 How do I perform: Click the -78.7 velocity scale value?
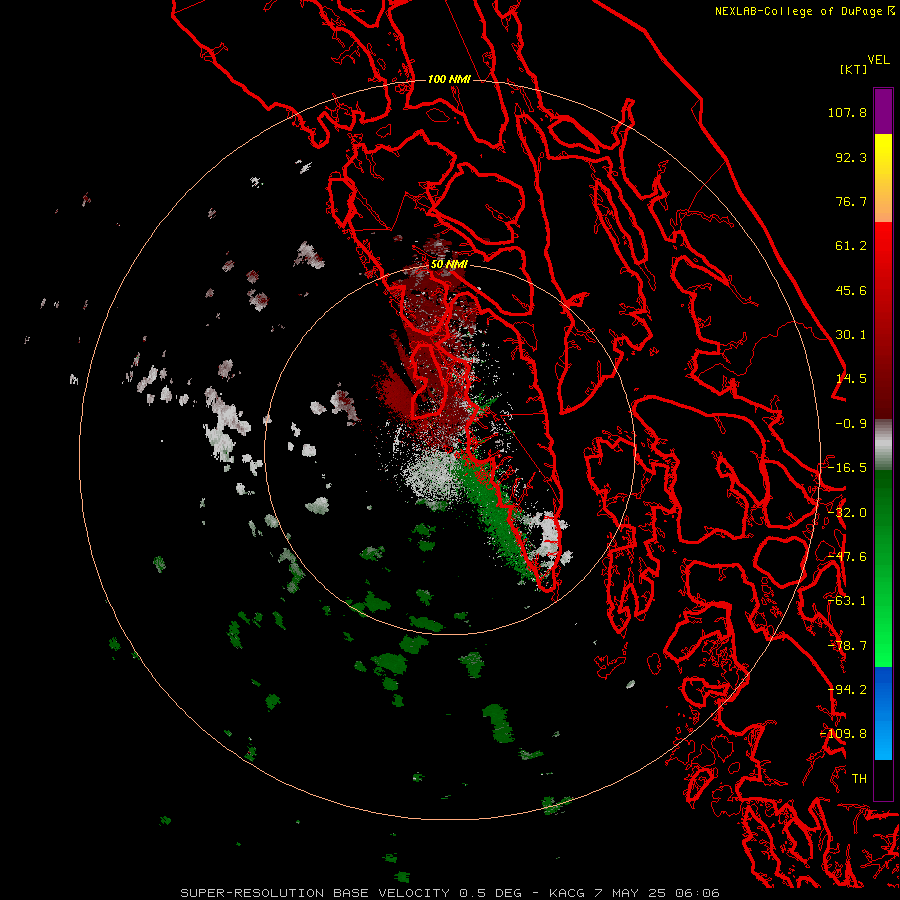pos(847,646)
